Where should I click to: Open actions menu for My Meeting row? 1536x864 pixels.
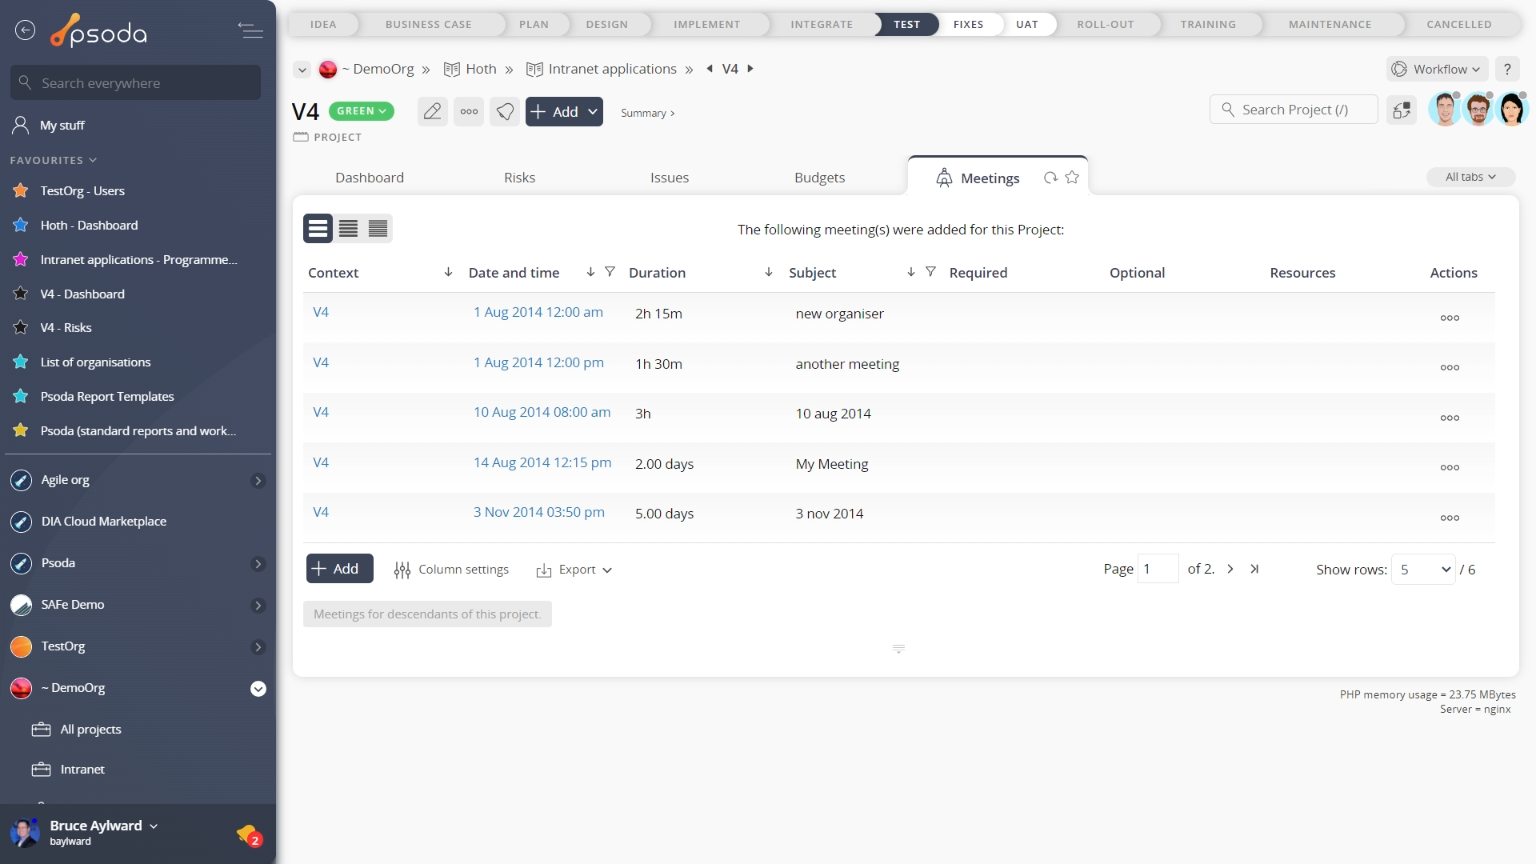pyautogui.click(x=1449, y=468)
